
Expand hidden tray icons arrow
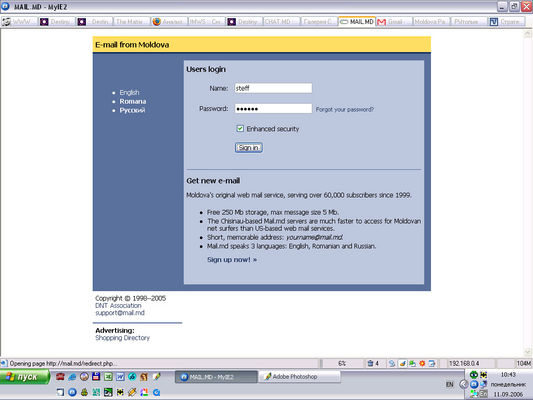464,384
